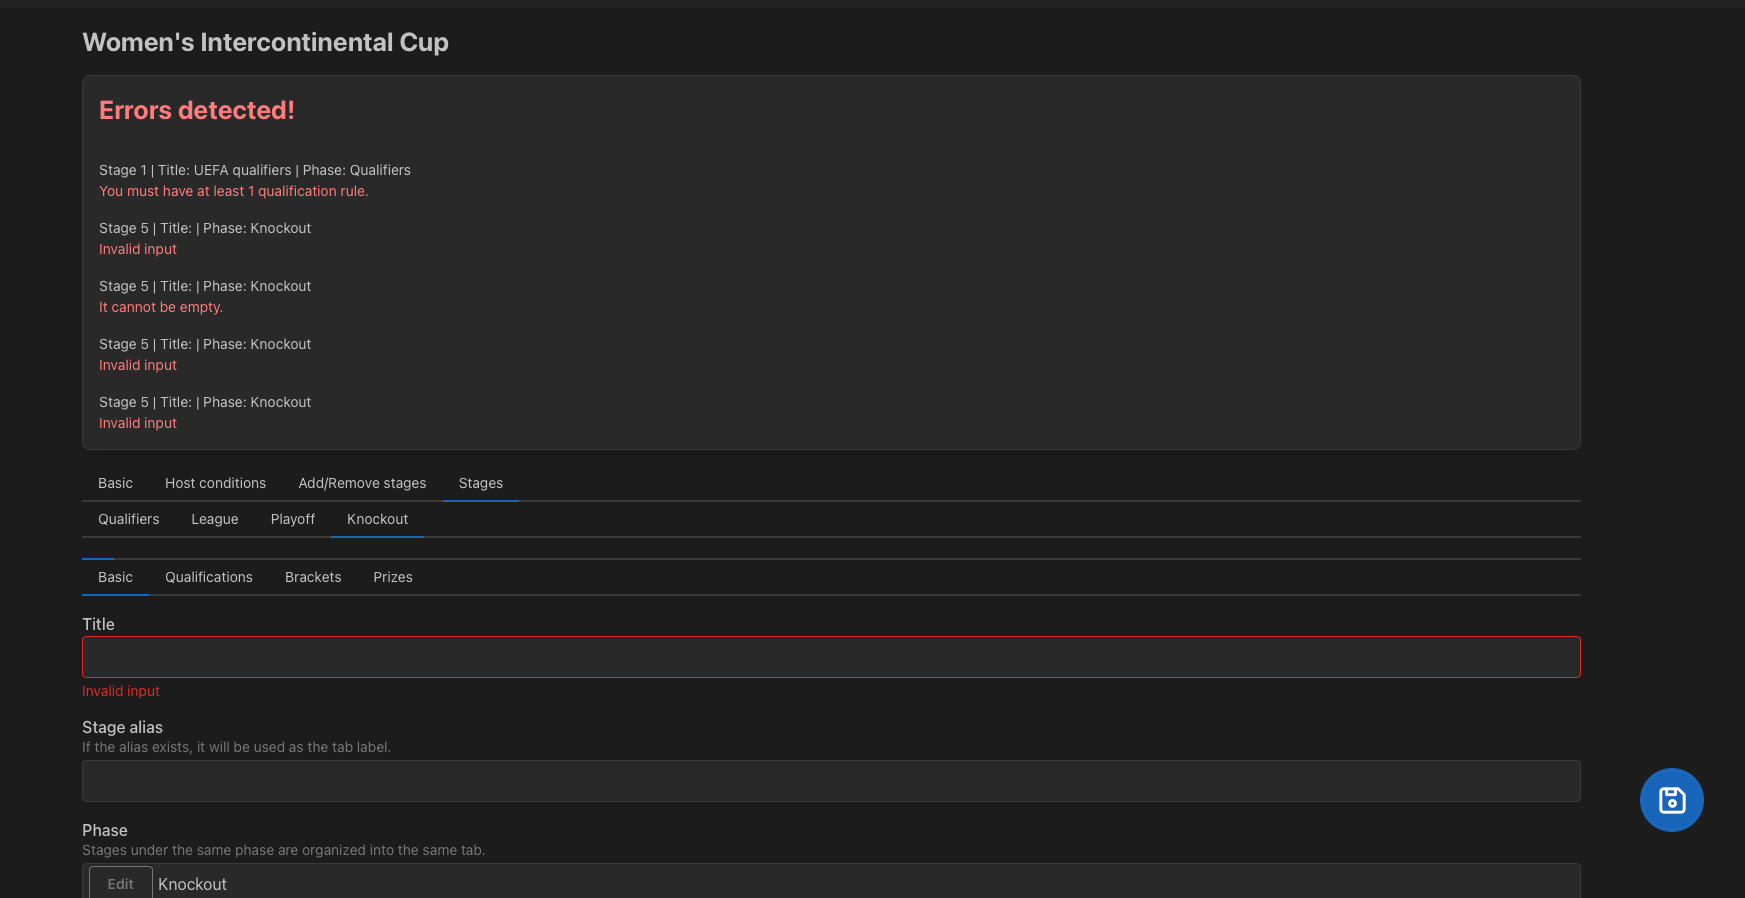The width and height of the screenshot is (1745, 898).
Task: Open the Qualifications sub-tab
Action: tap(208, 577)
